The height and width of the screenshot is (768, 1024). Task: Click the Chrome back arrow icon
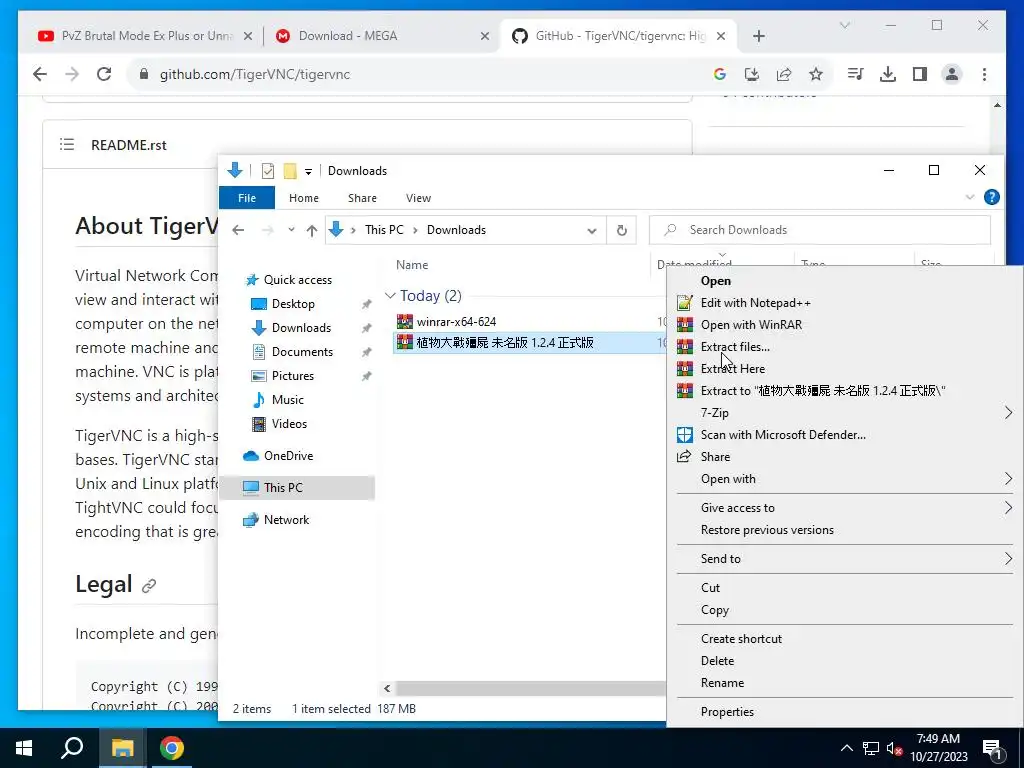pyautogui.click(x=40, y=74)
